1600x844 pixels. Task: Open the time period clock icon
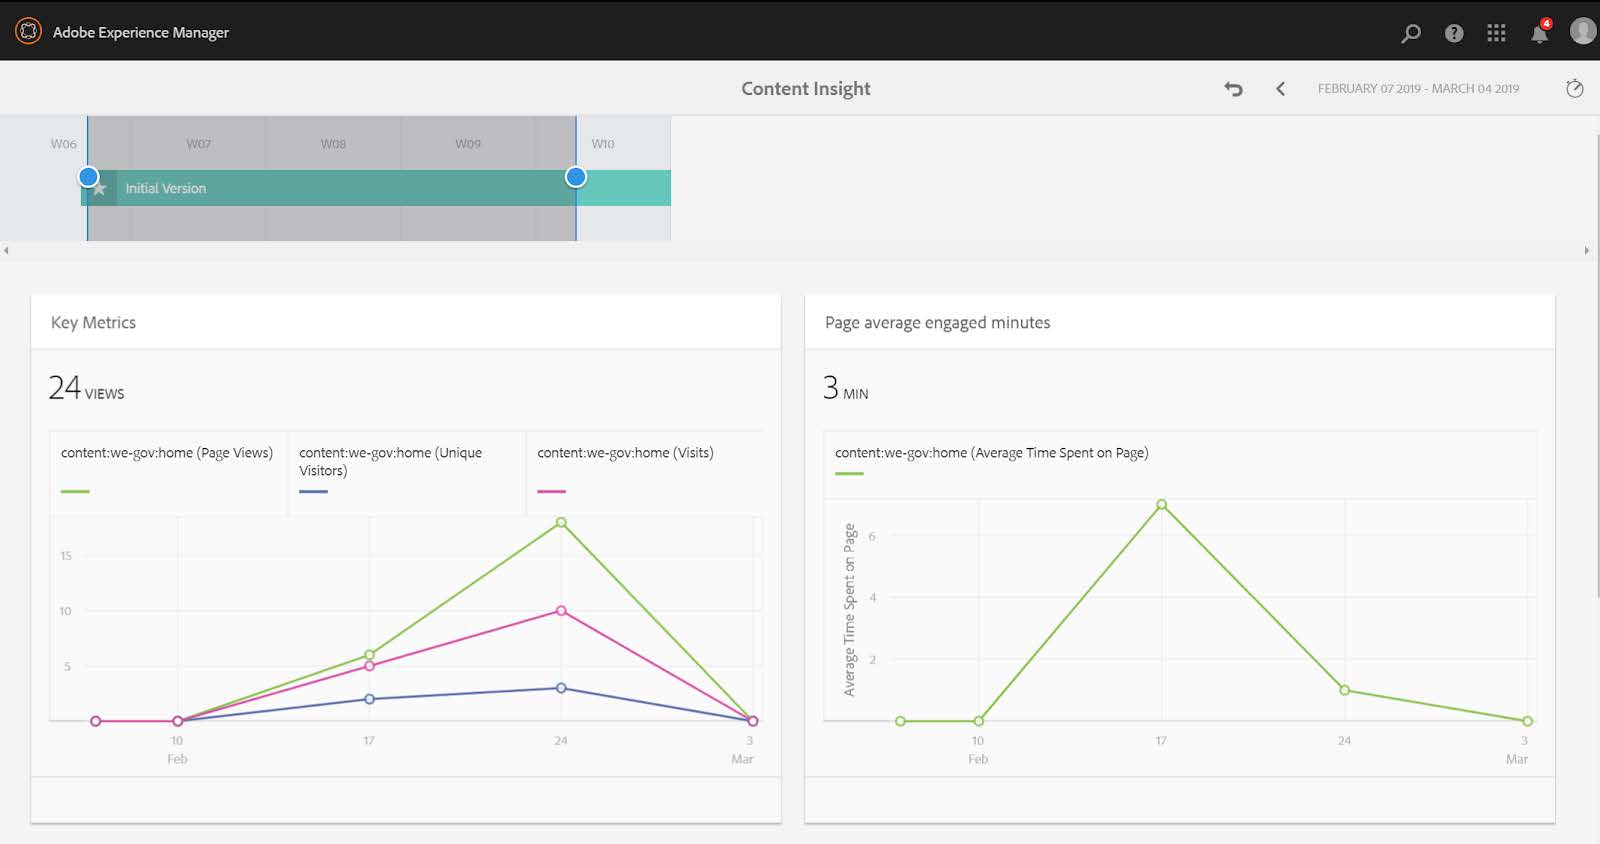1574,89
